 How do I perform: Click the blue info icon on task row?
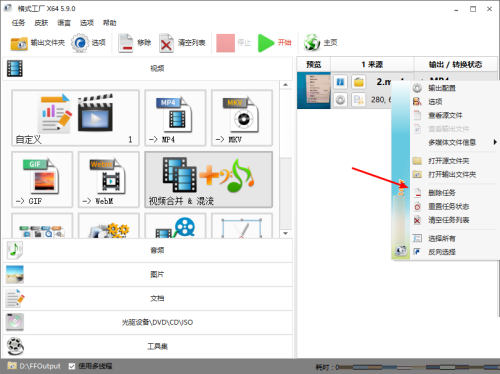340,82
